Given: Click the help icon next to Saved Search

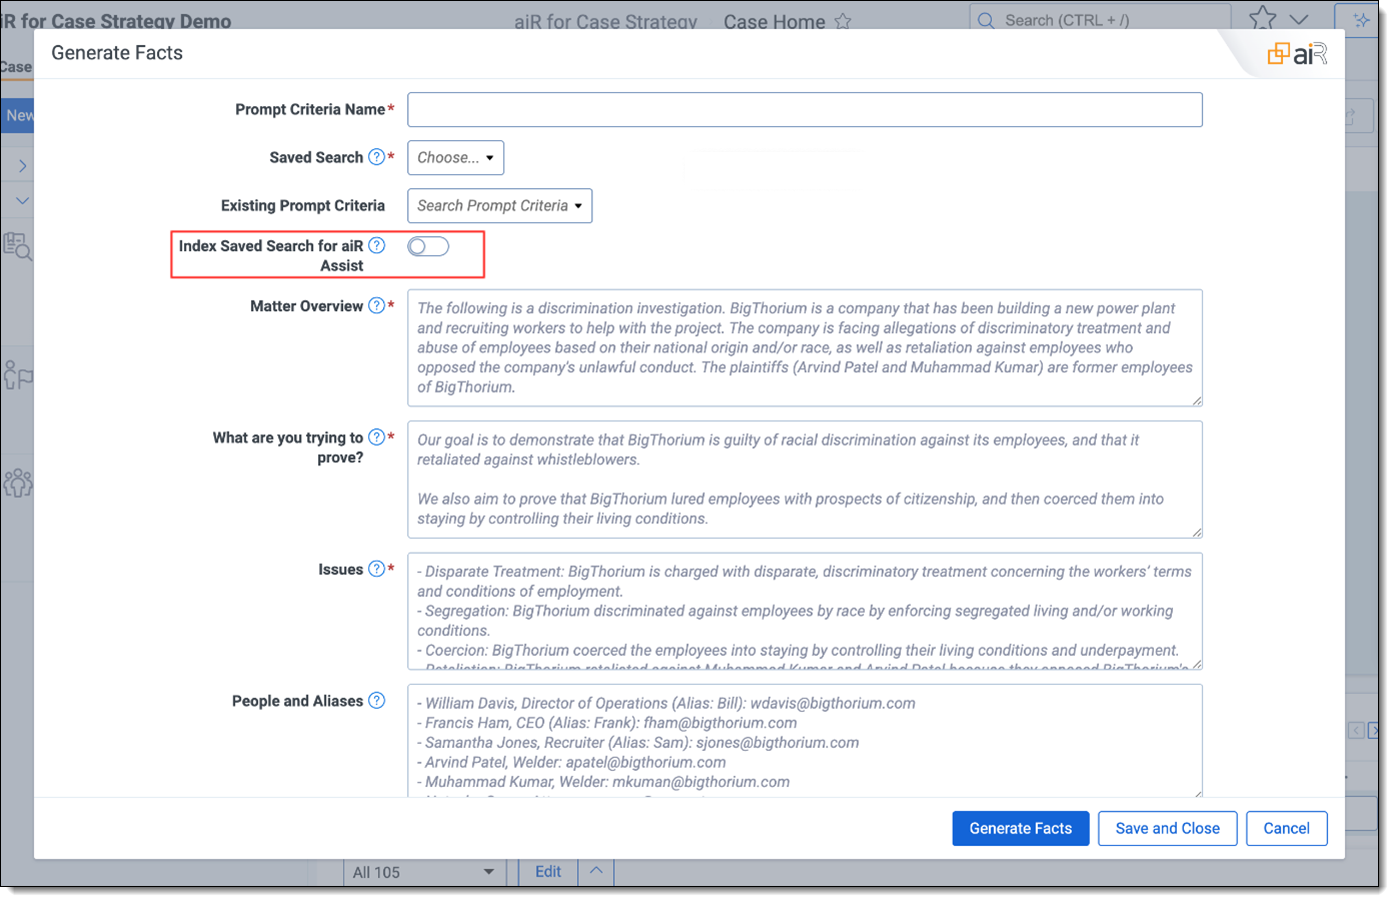Looking at the screenshot, I should [376, 157].
